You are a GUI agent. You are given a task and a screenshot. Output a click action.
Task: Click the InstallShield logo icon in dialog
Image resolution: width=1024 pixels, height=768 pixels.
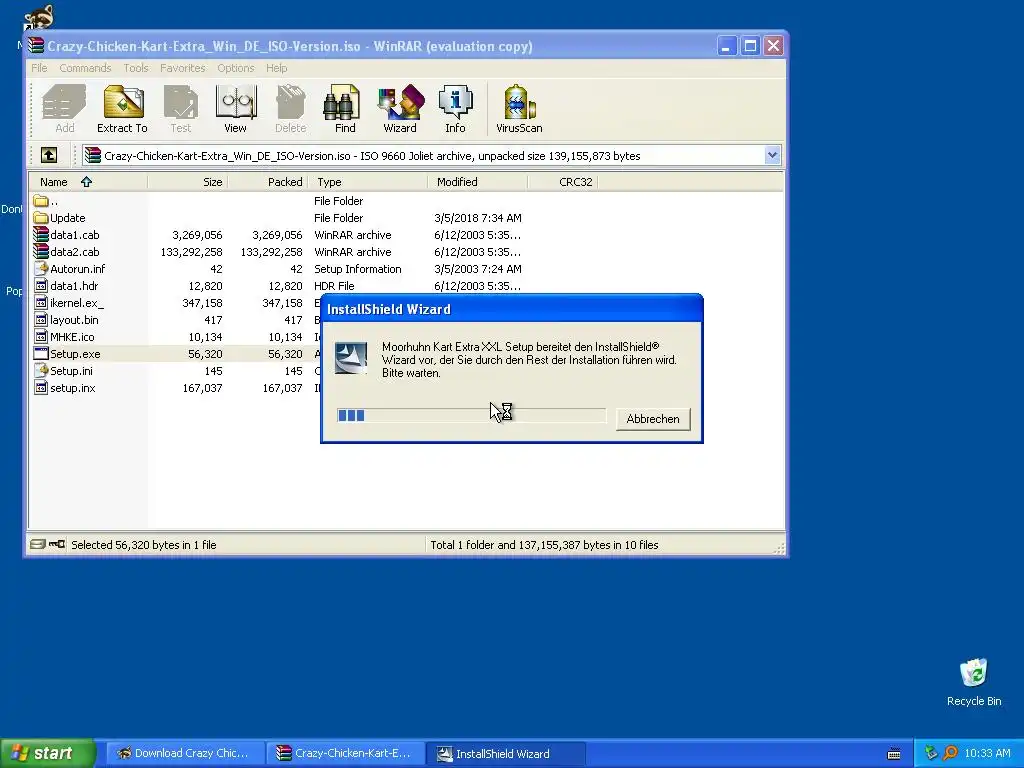click(351, 357)
